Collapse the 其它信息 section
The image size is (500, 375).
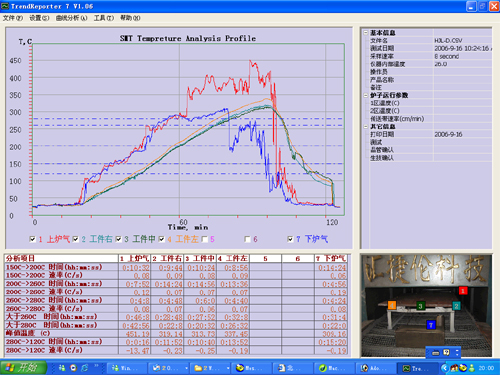[366, 126]
